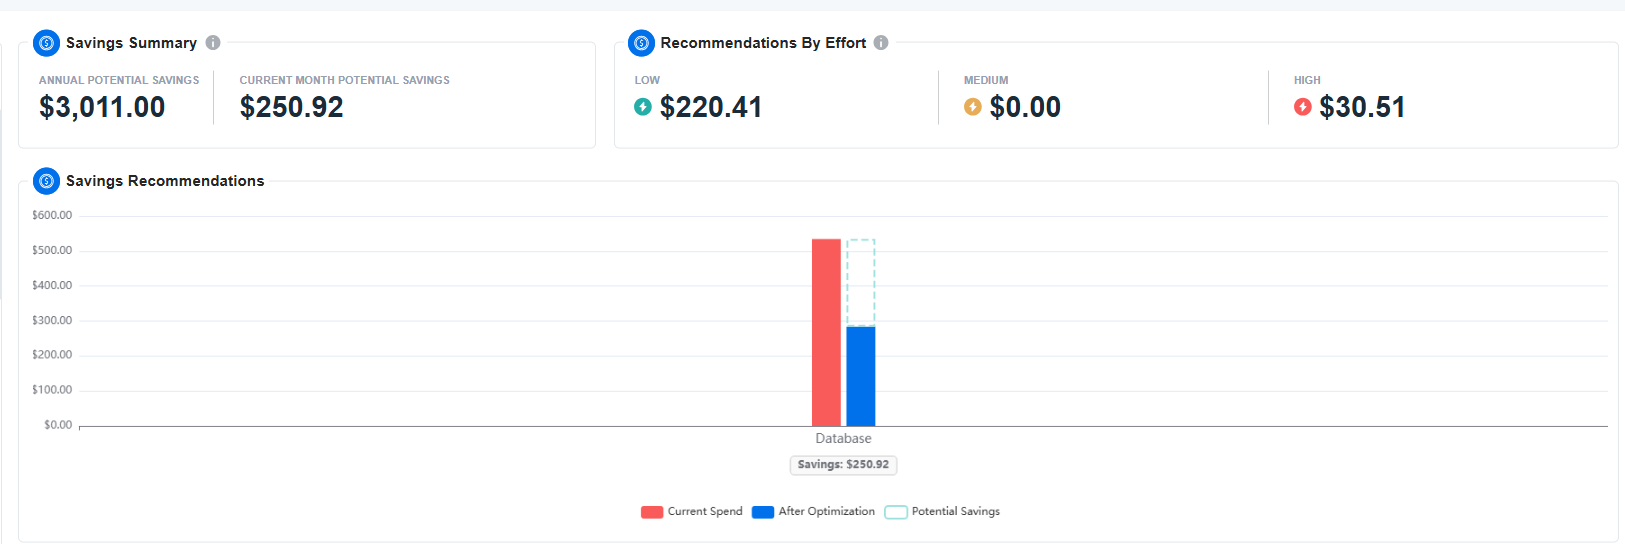This screenshot has width=1625, height=544.
Task: Click the red Current Spend legend swatch
Action: (652, 512)
